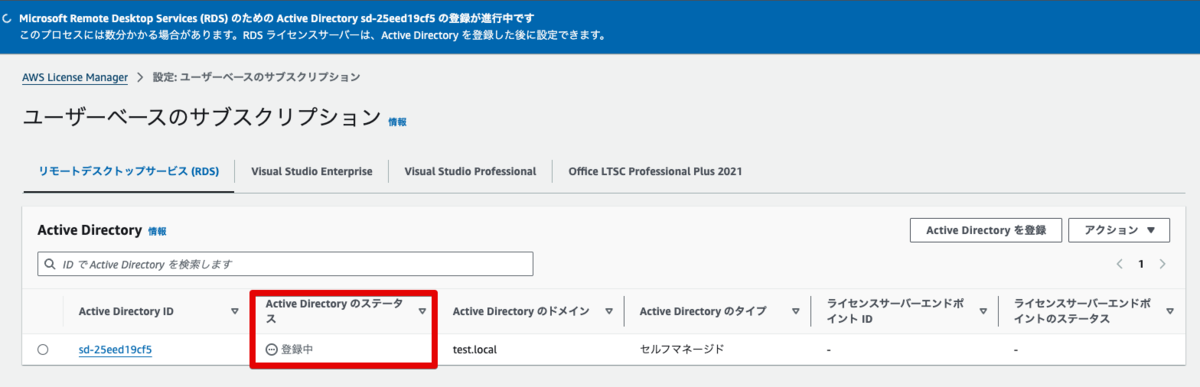Click the 情報 link next to the page title
Image resolution: width=1200 pixels, height=387 pixels.
point(397,122)
